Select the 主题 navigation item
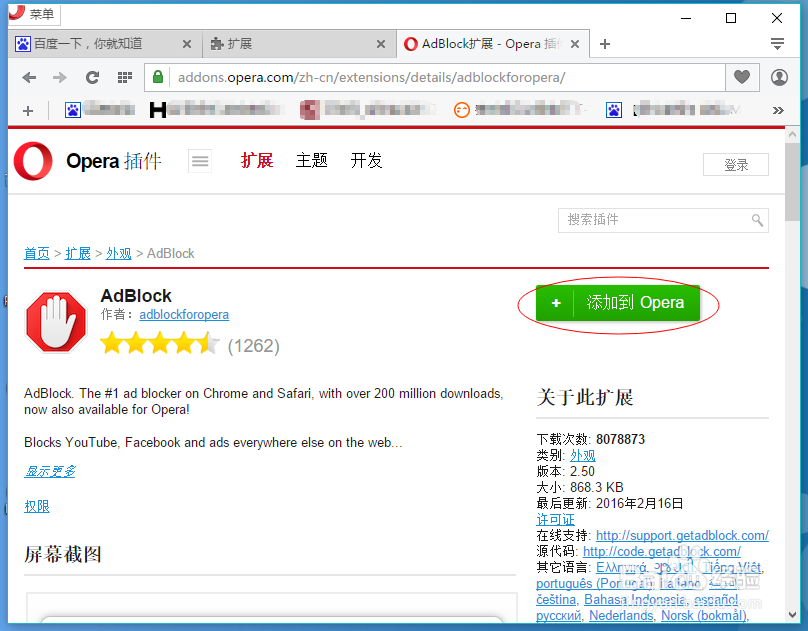Image resolution: width=808 pixels, height=631 pixels. pos(311,160)
